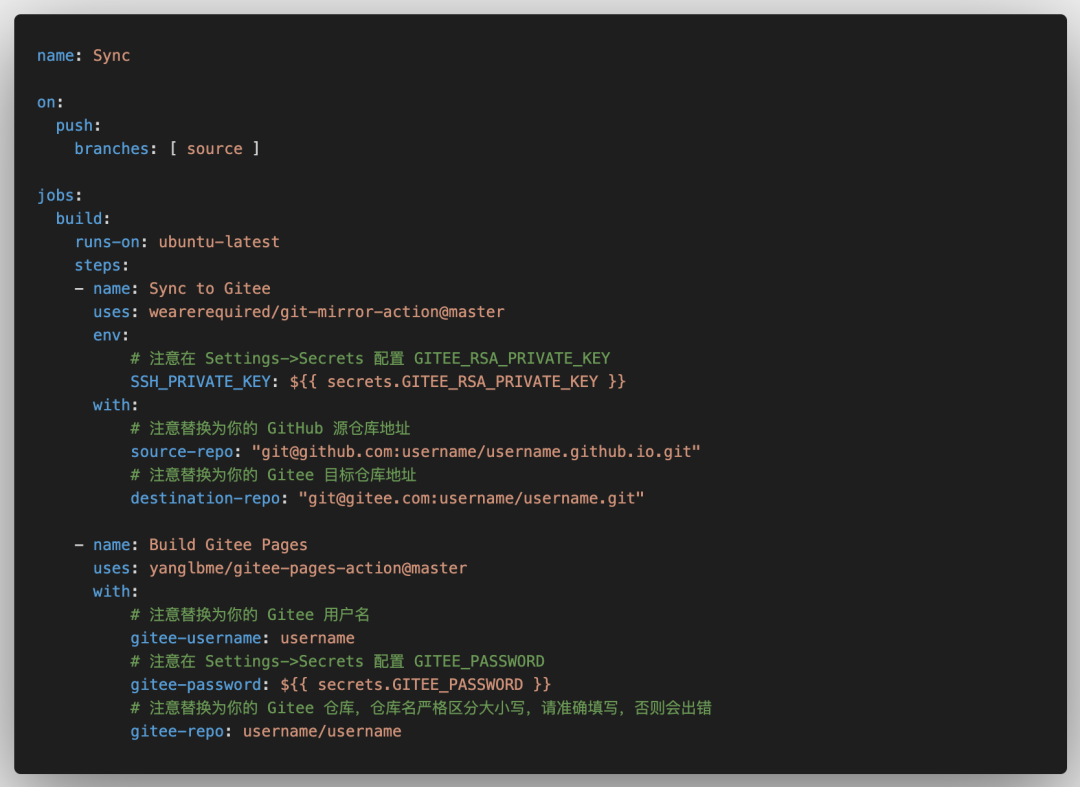This screenshot has width=1080, height=787.
Task: Click the 'name: Sync' line
Action: 83,56
